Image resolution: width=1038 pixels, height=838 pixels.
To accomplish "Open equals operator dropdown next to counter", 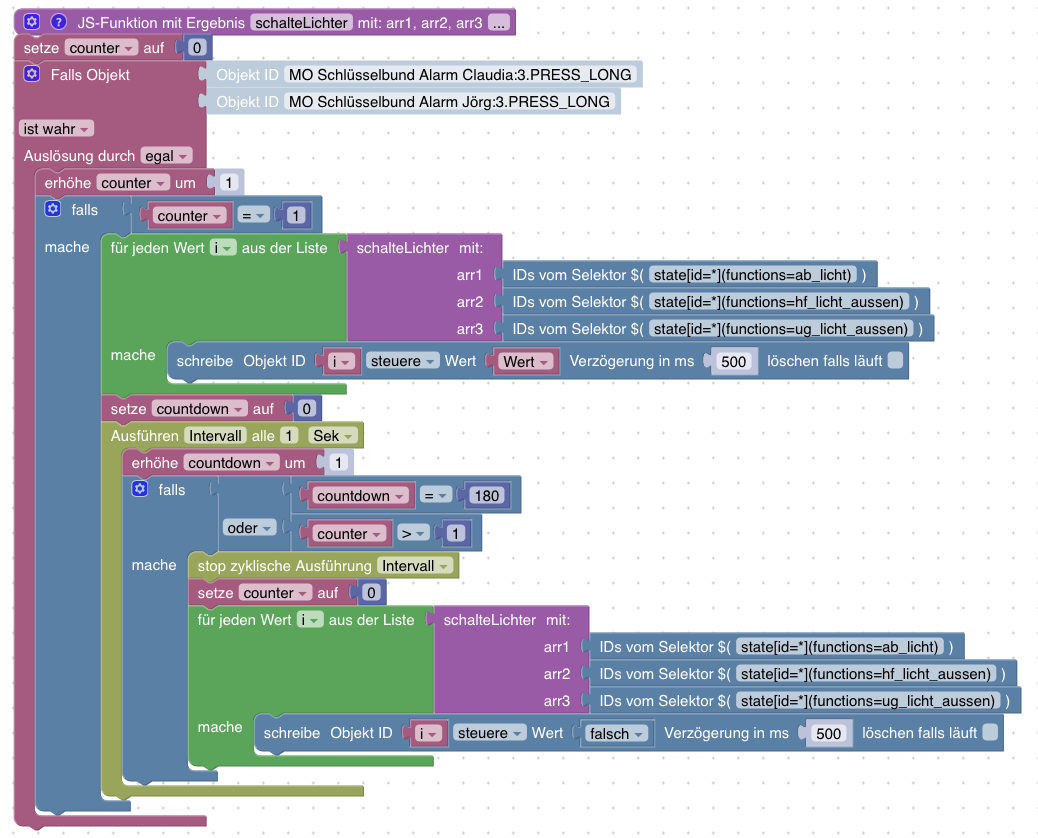I will click(x=254, y=216).
